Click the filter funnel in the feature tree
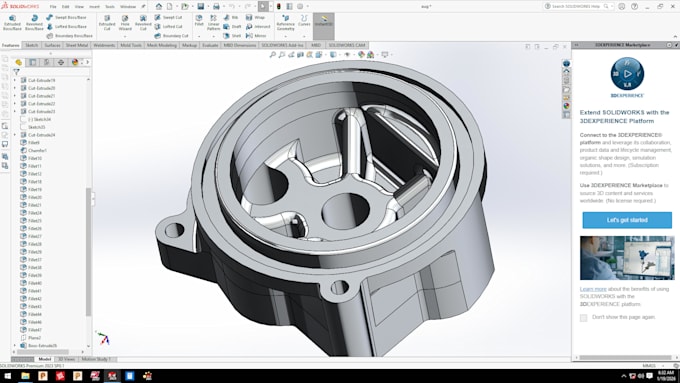680x383 pixels. click(16, 72)
